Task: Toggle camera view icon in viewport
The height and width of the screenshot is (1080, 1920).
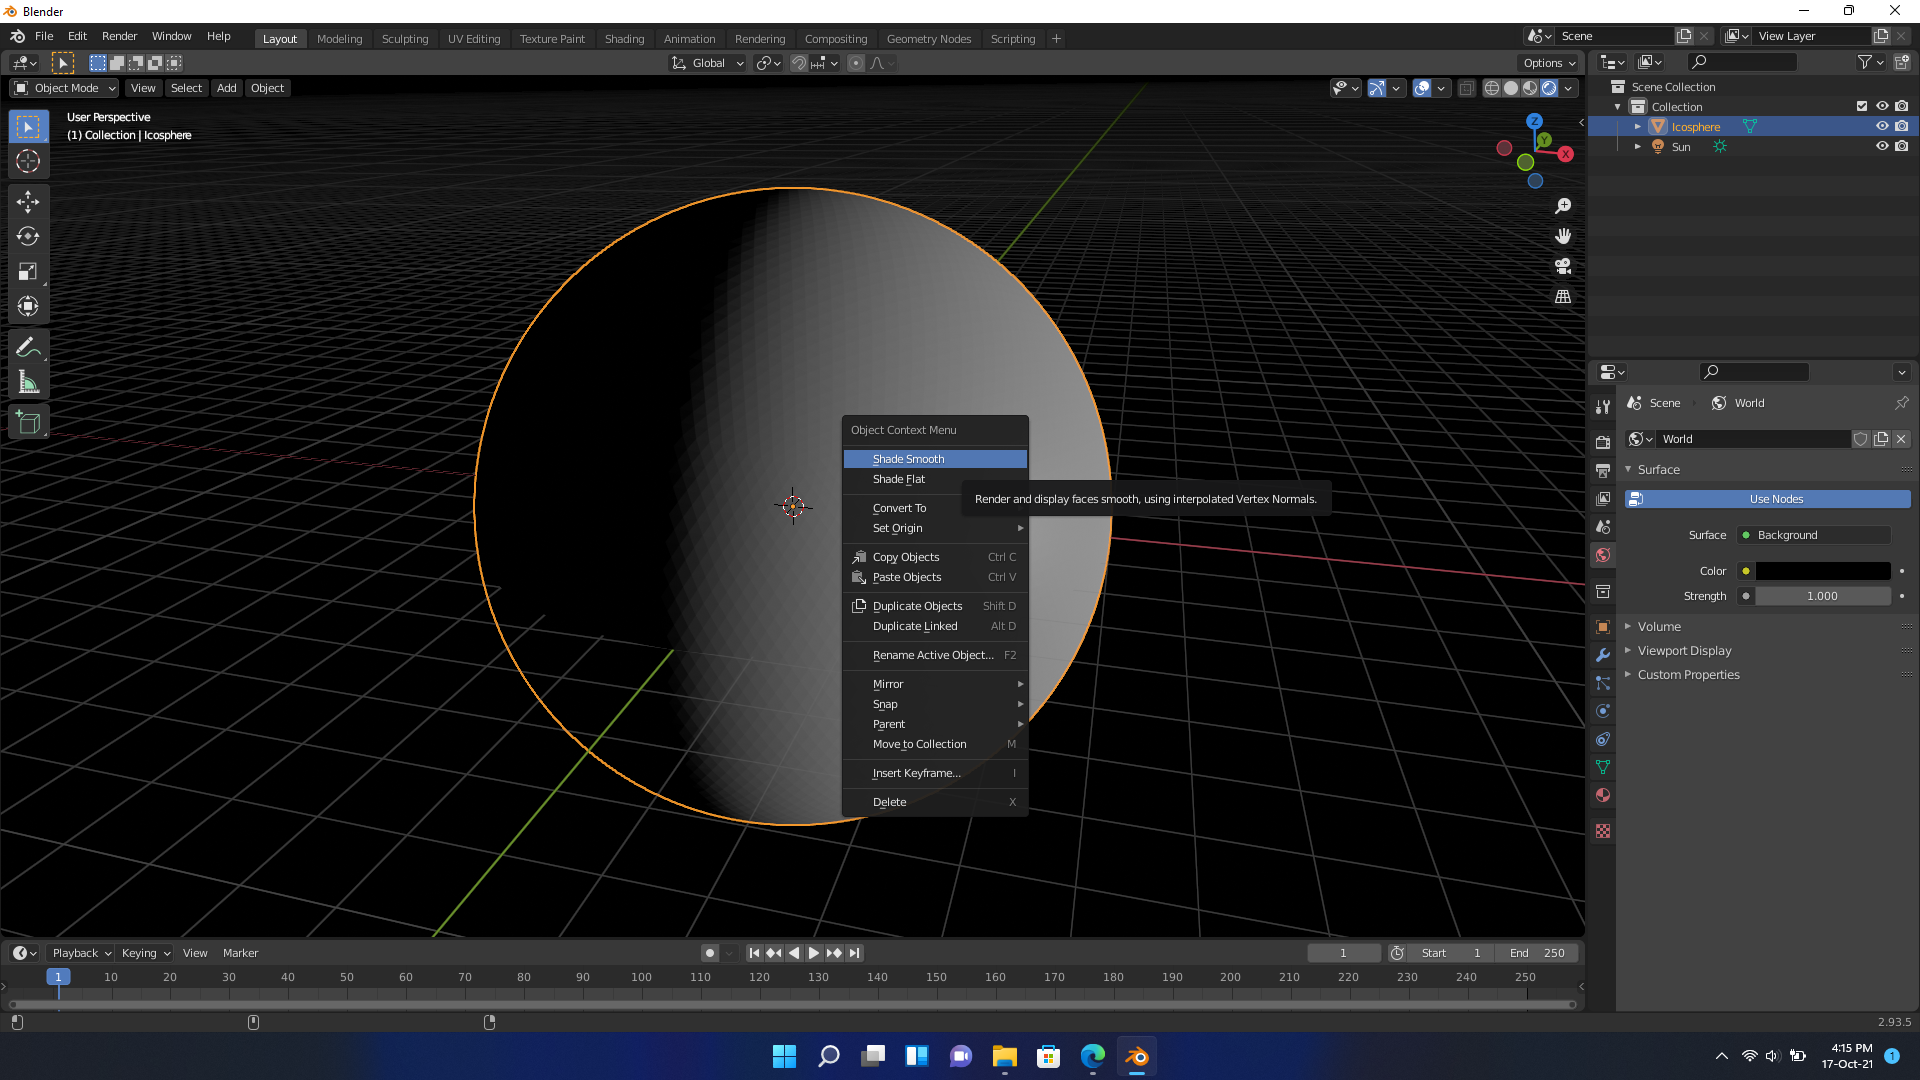Action: coord(1563,266)
